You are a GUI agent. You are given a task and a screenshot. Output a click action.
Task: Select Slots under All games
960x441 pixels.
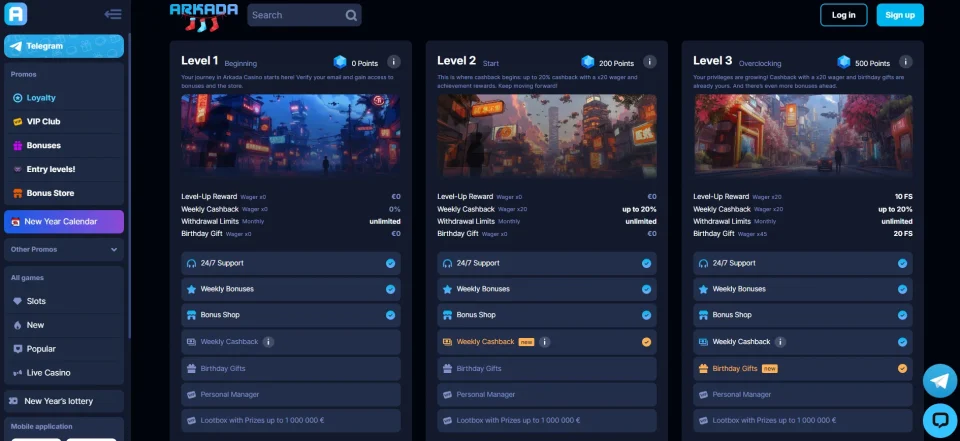(x=64, y=301)
